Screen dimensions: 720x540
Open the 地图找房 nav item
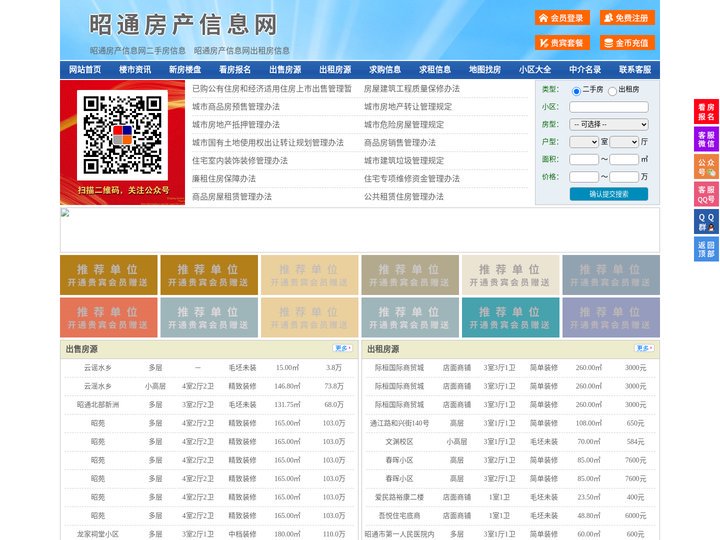tap(485, 70)
